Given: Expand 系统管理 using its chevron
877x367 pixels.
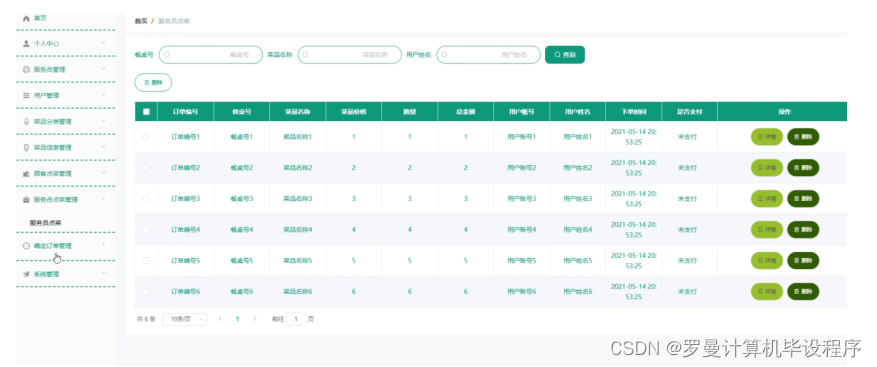Looking at the screenshot, I should click(x=103, y=274).
